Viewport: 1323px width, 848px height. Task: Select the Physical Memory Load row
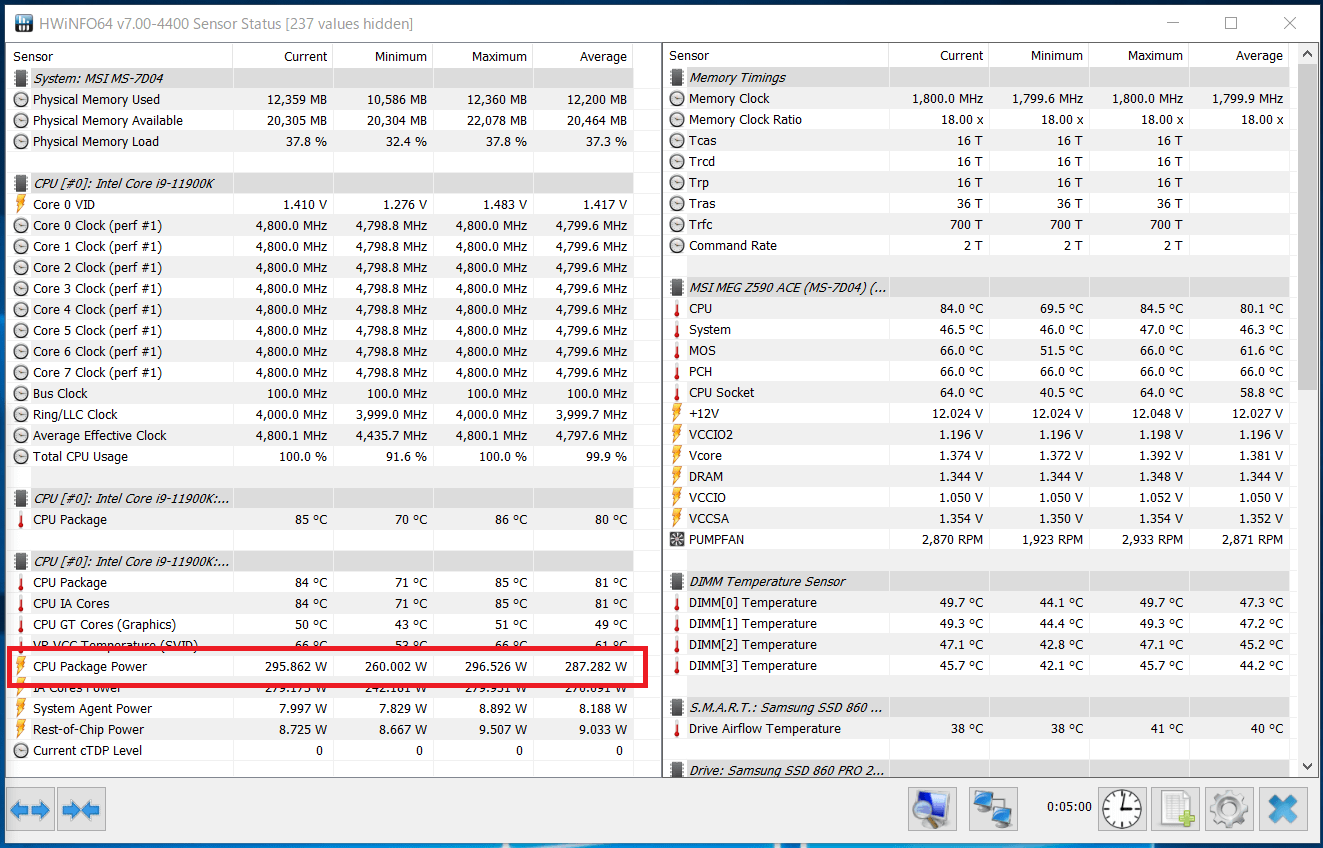(x=321, y=142)
